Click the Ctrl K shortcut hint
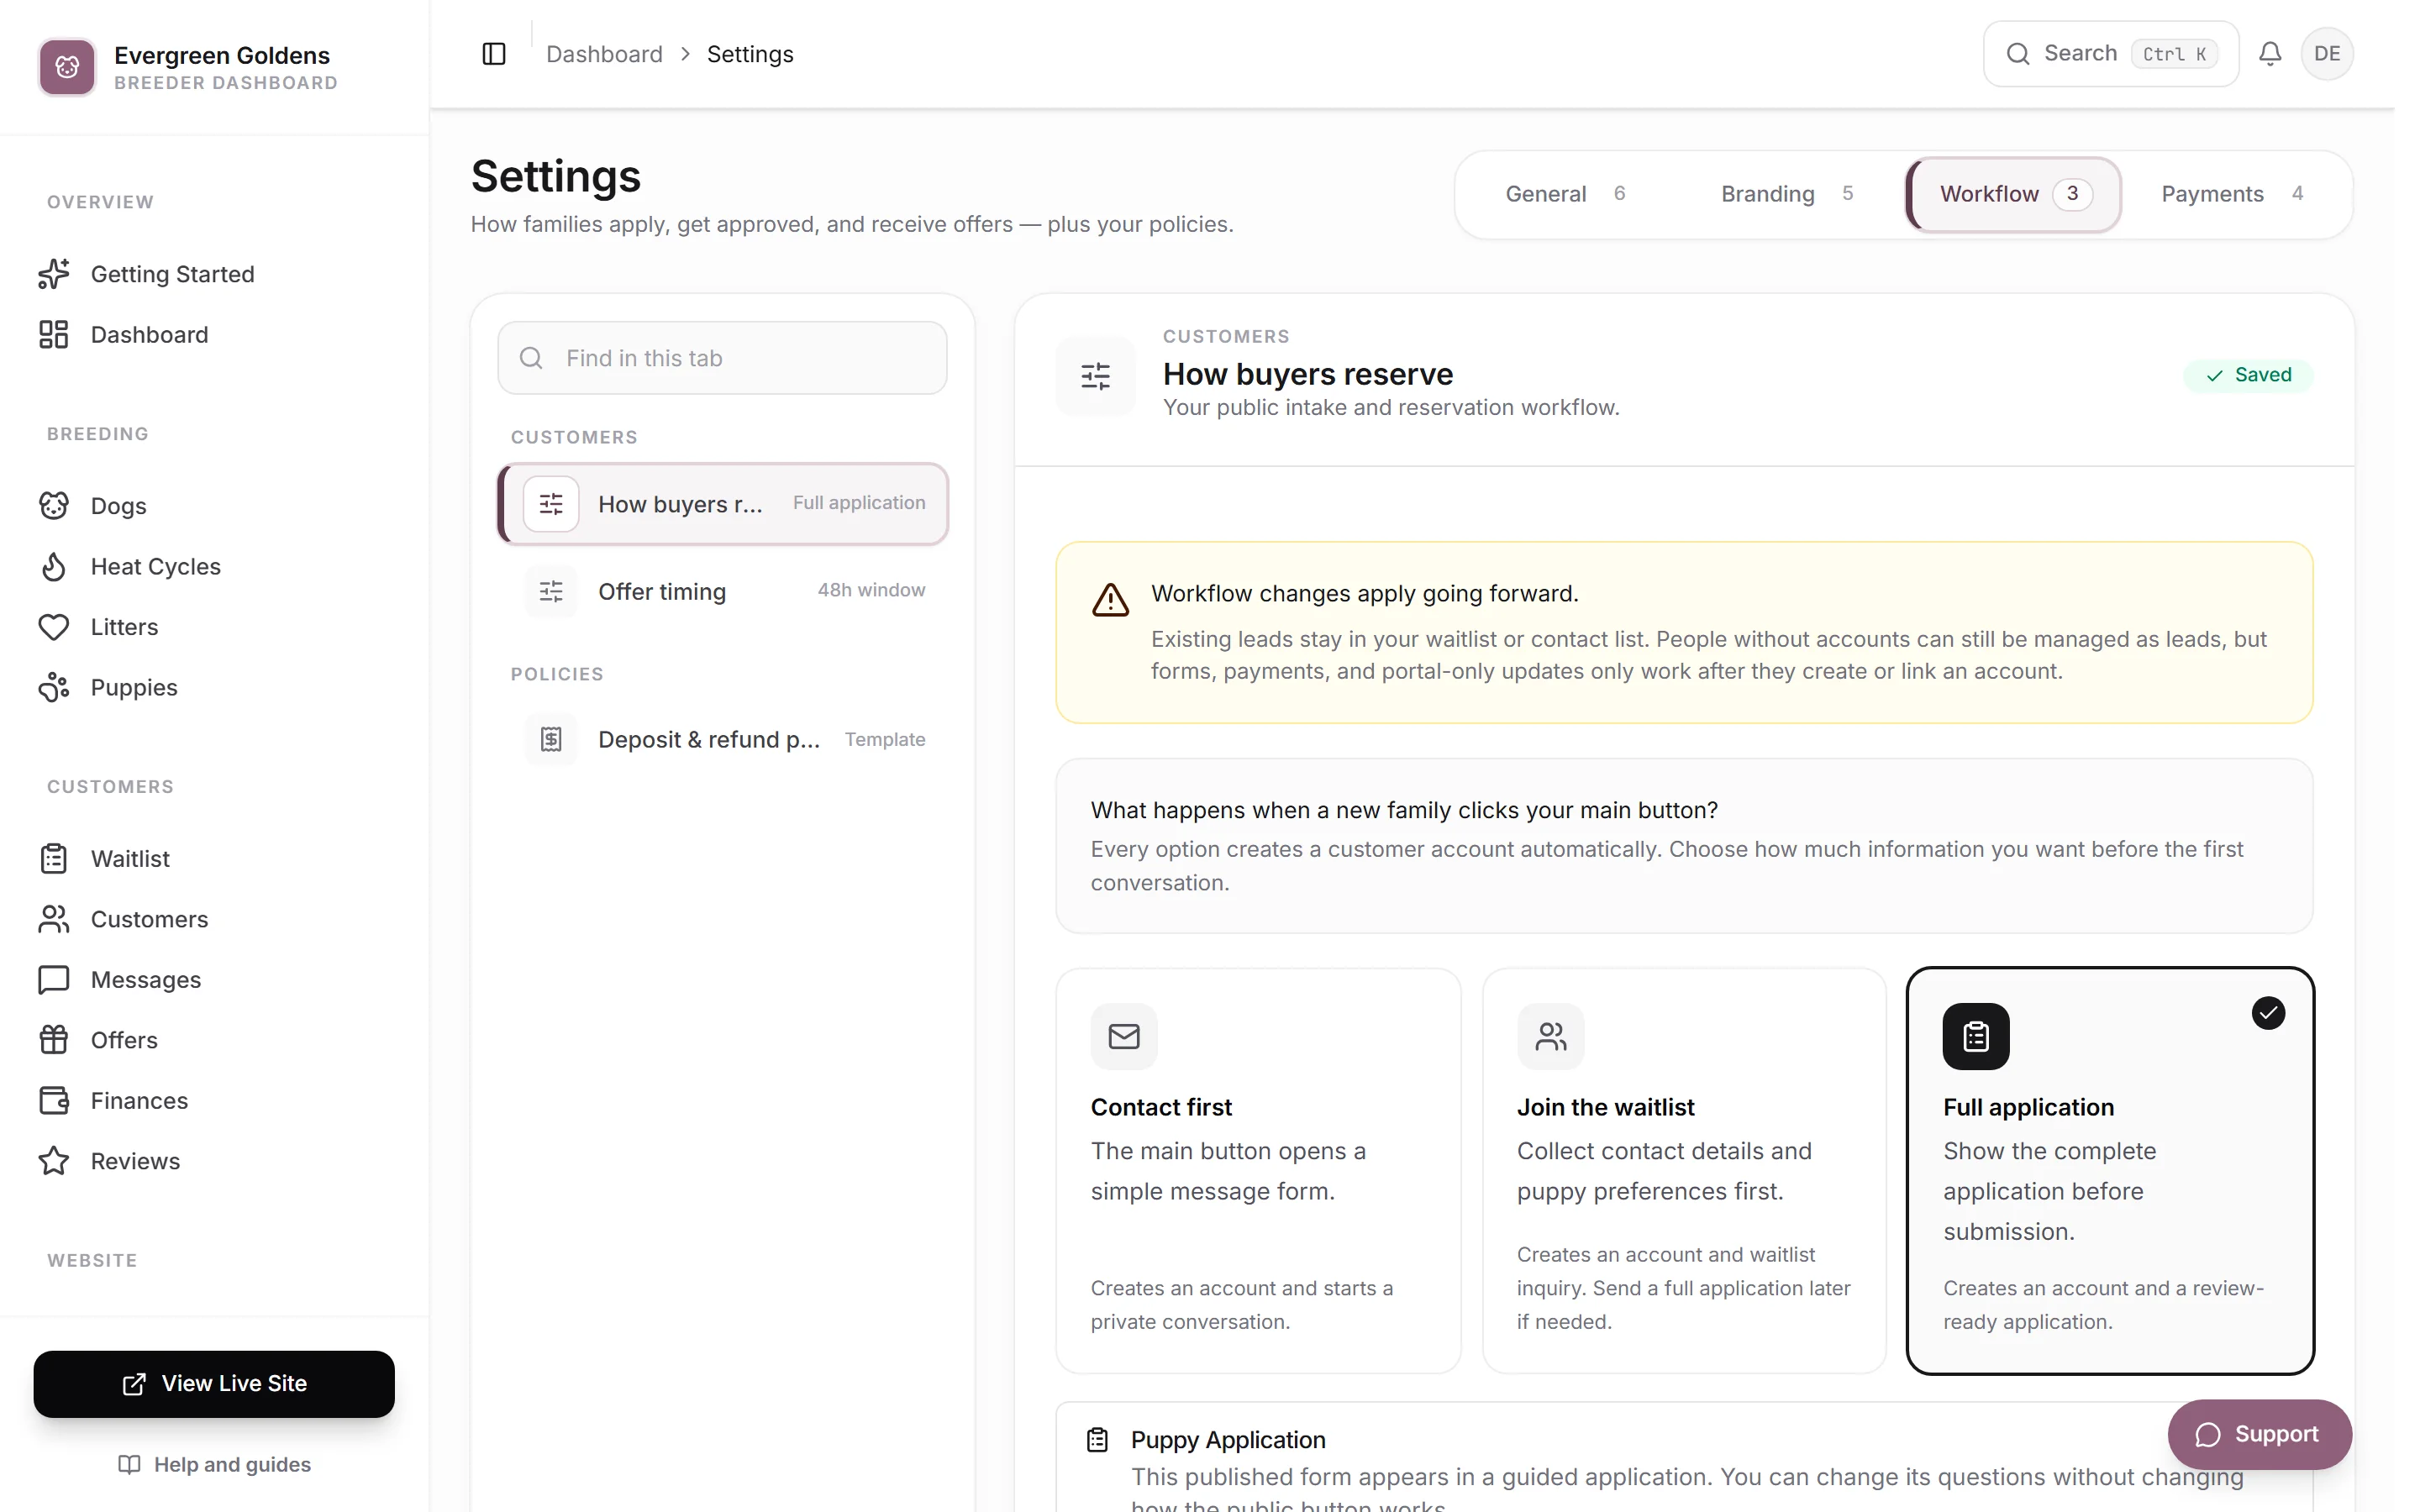 click(2174, 54)
